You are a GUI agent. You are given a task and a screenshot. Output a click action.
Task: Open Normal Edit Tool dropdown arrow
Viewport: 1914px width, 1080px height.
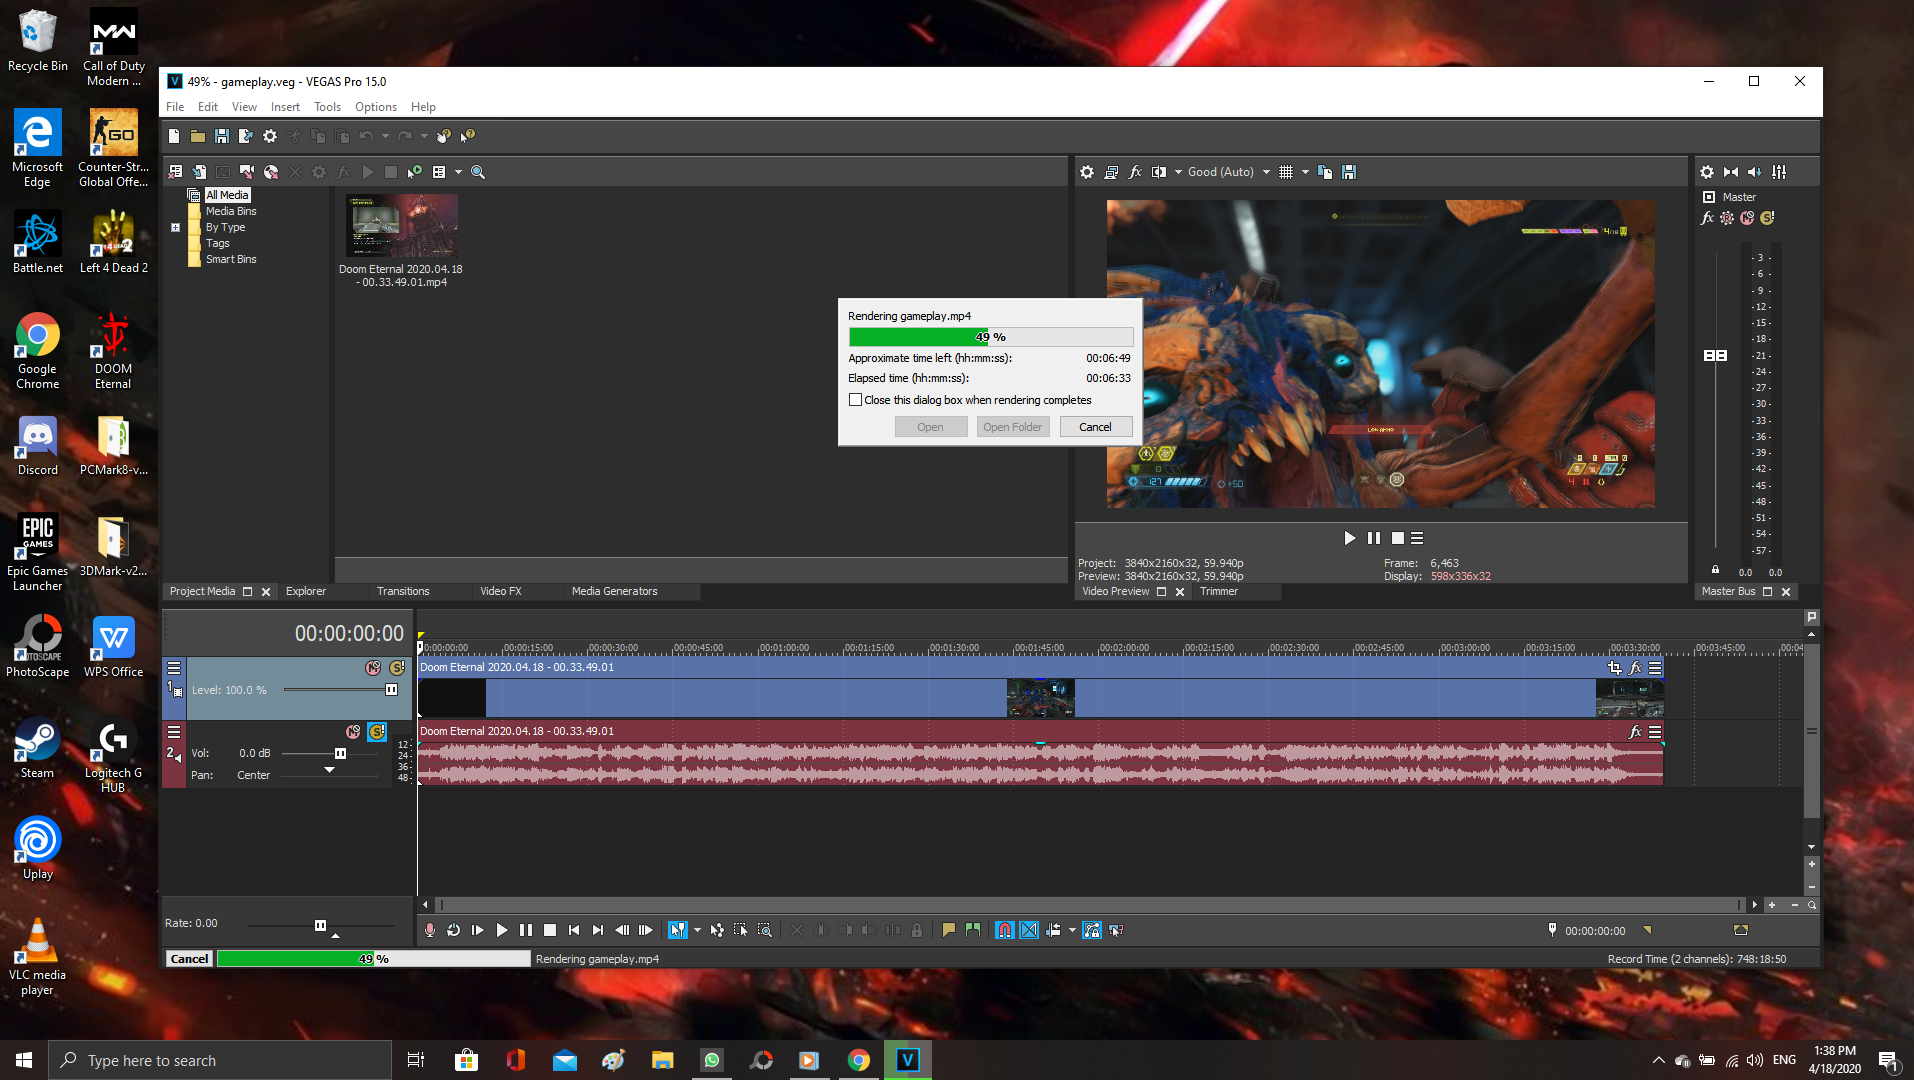click(x=697, y=931)
